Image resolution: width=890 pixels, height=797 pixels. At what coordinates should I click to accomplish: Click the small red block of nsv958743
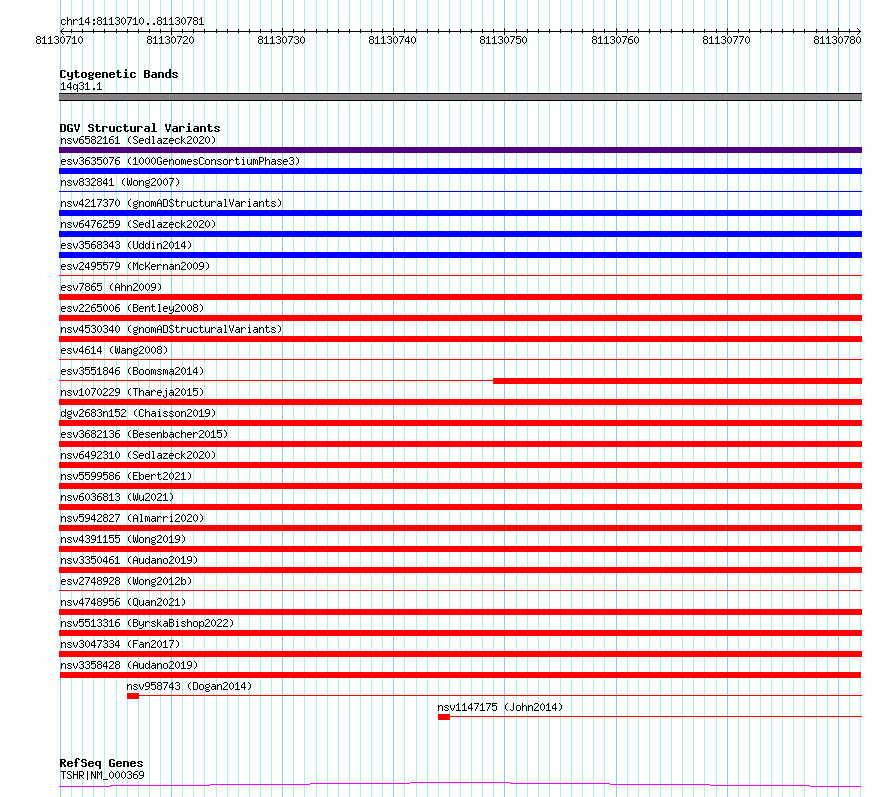(133, 696)
